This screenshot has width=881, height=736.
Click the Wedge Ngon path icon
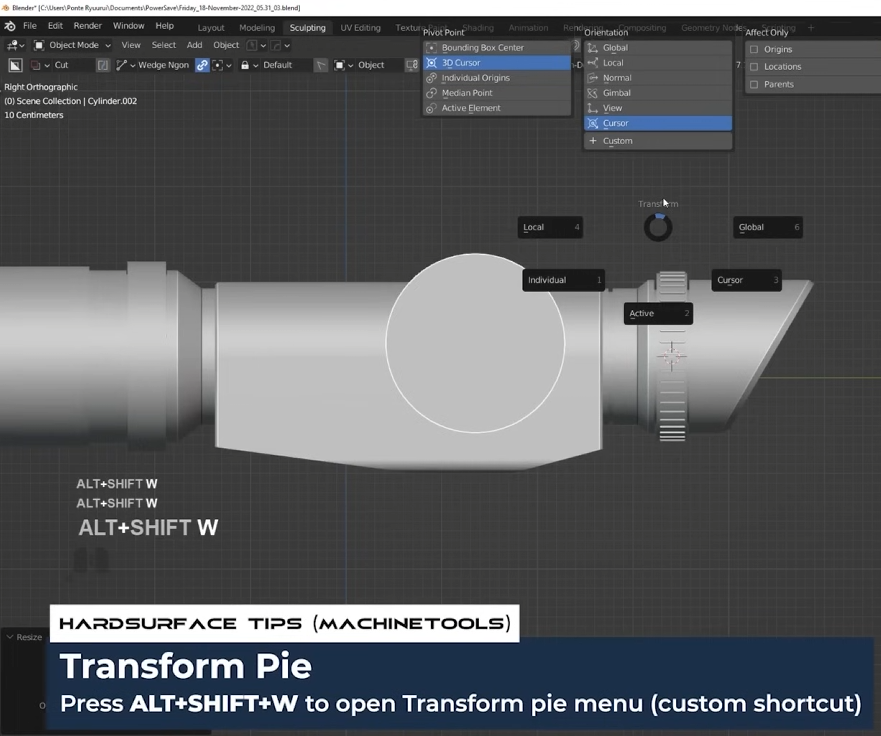pyautogui.click(x=121, y=65)
